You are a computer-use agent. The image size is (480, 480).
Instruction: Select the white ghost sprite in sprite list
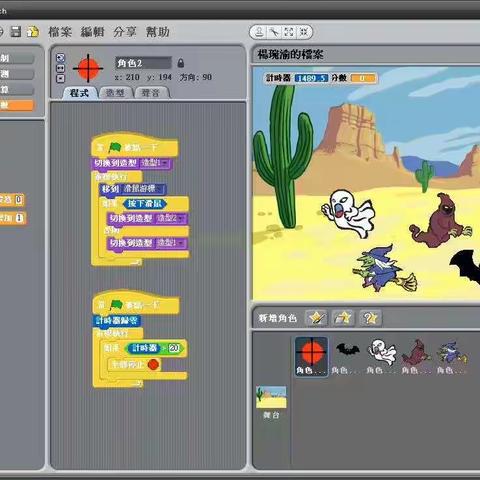click(382, 356)
